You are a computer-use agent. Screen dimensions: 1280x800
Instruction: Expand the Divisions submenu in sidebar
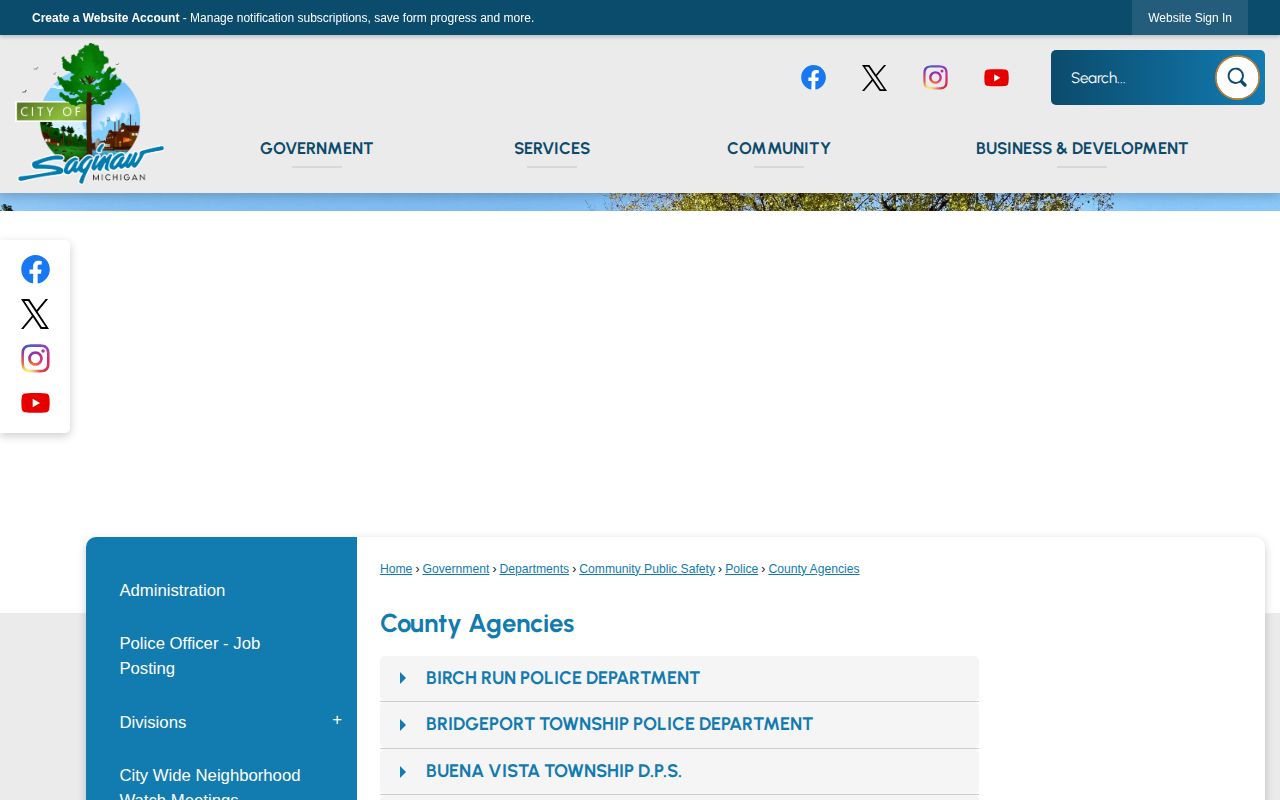pos(337,721)
